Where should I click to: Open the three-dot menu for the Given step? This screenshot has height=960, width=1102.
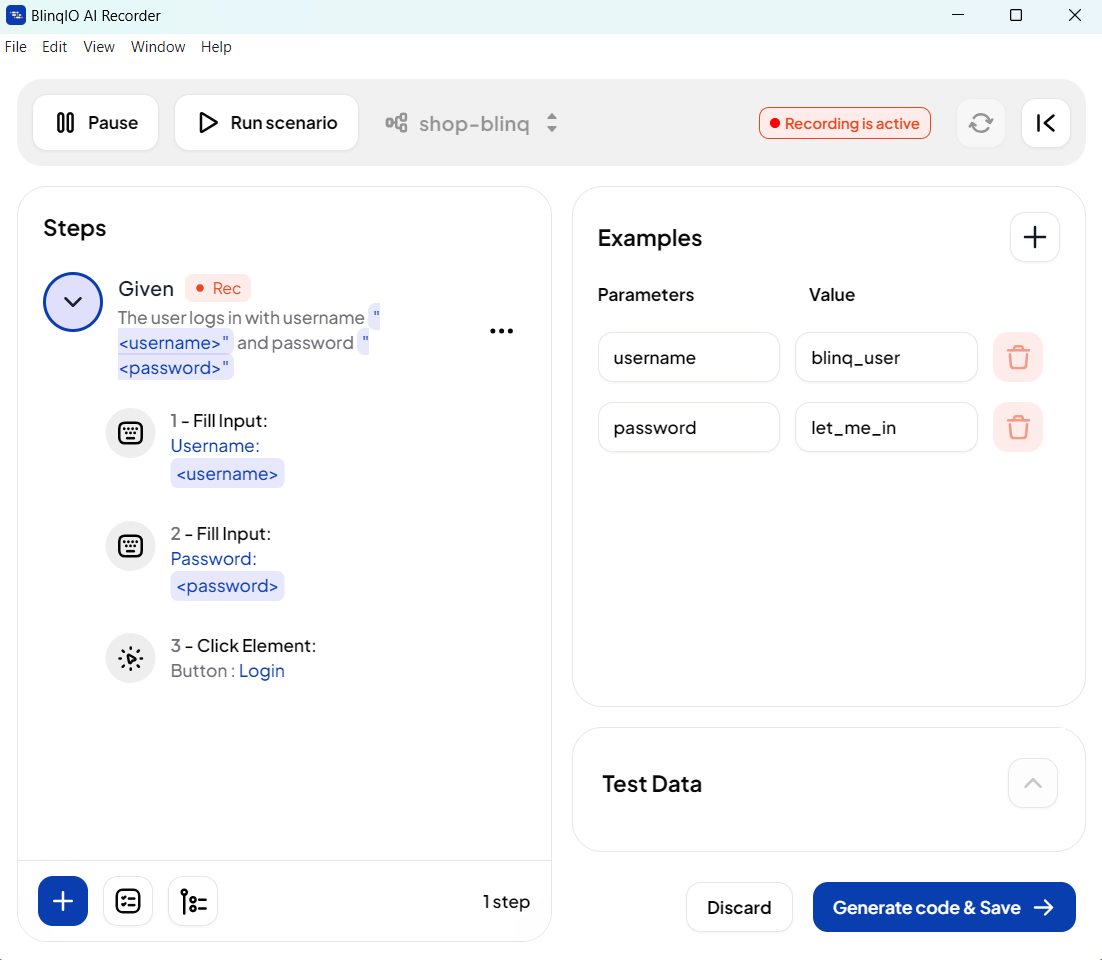coord(501,331)
